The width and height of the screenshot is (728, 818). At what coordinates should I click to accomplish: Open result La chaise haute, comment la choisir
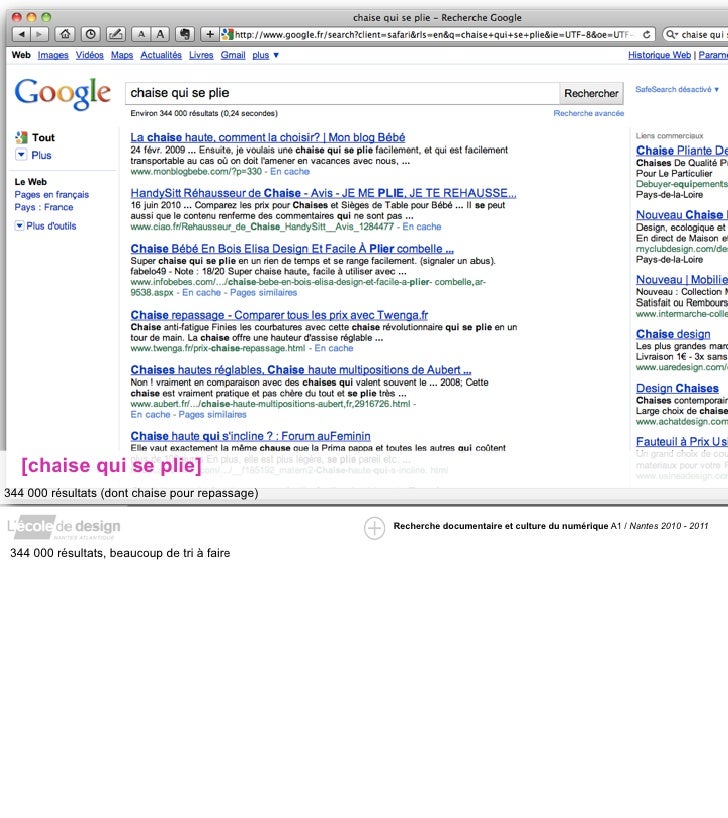coord(268,137)
